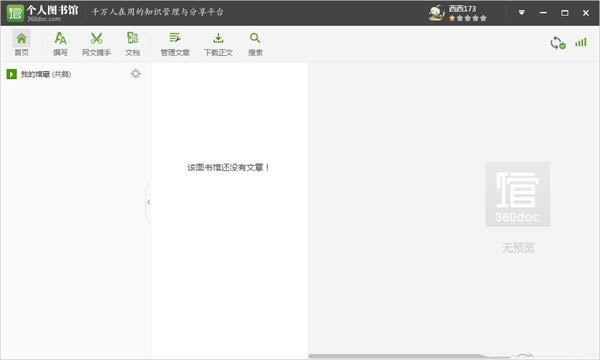Open the title bar dropdown menu arrow
The height and width of the screenshot is (360, 600).
click(x=521, y=13)
